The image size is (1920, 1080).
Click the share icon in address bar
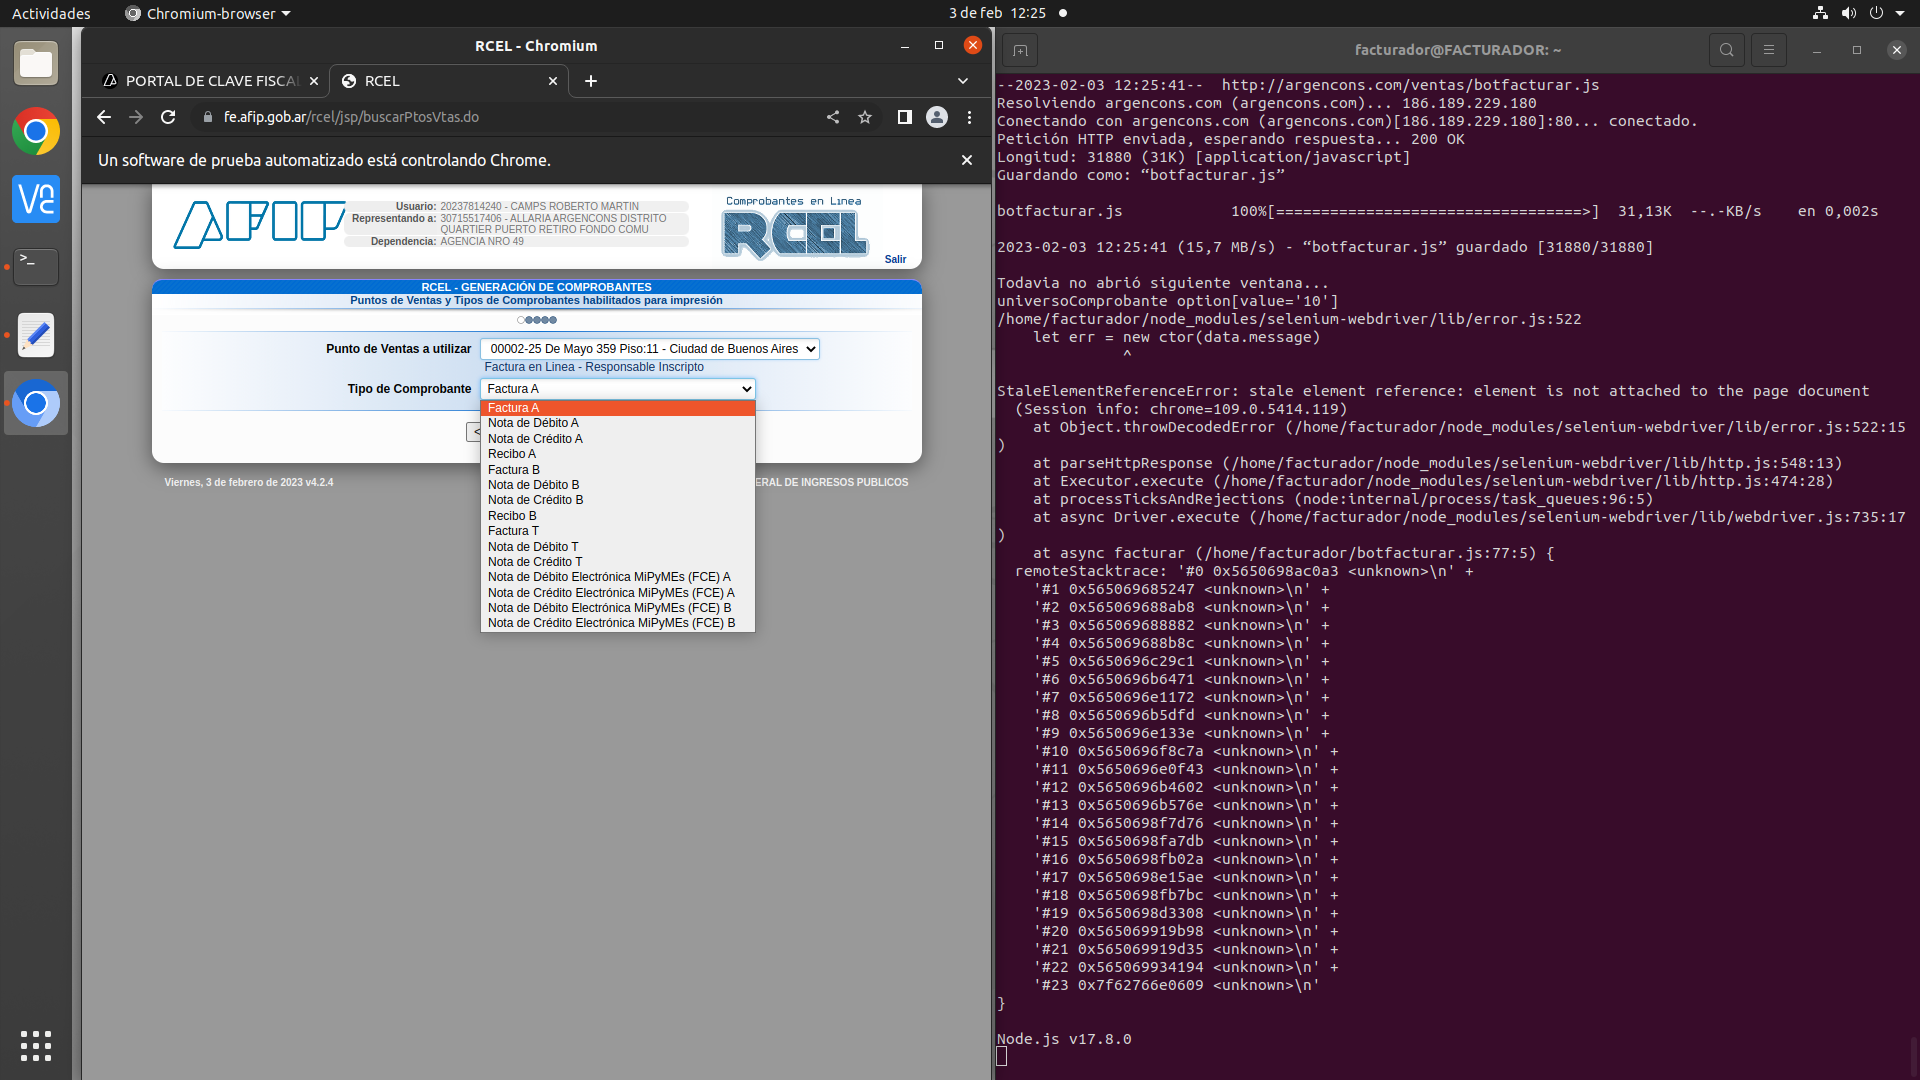(x=833, y=117)
